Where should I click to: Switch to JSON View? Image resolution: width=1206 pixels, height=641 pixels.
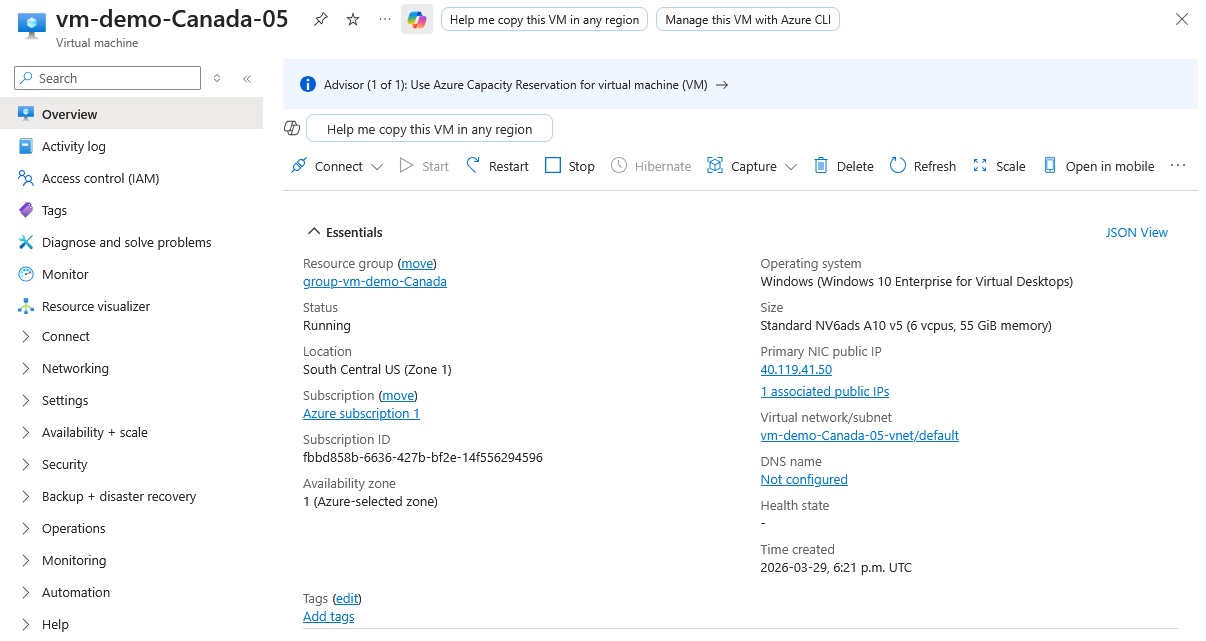[1136, 232]
